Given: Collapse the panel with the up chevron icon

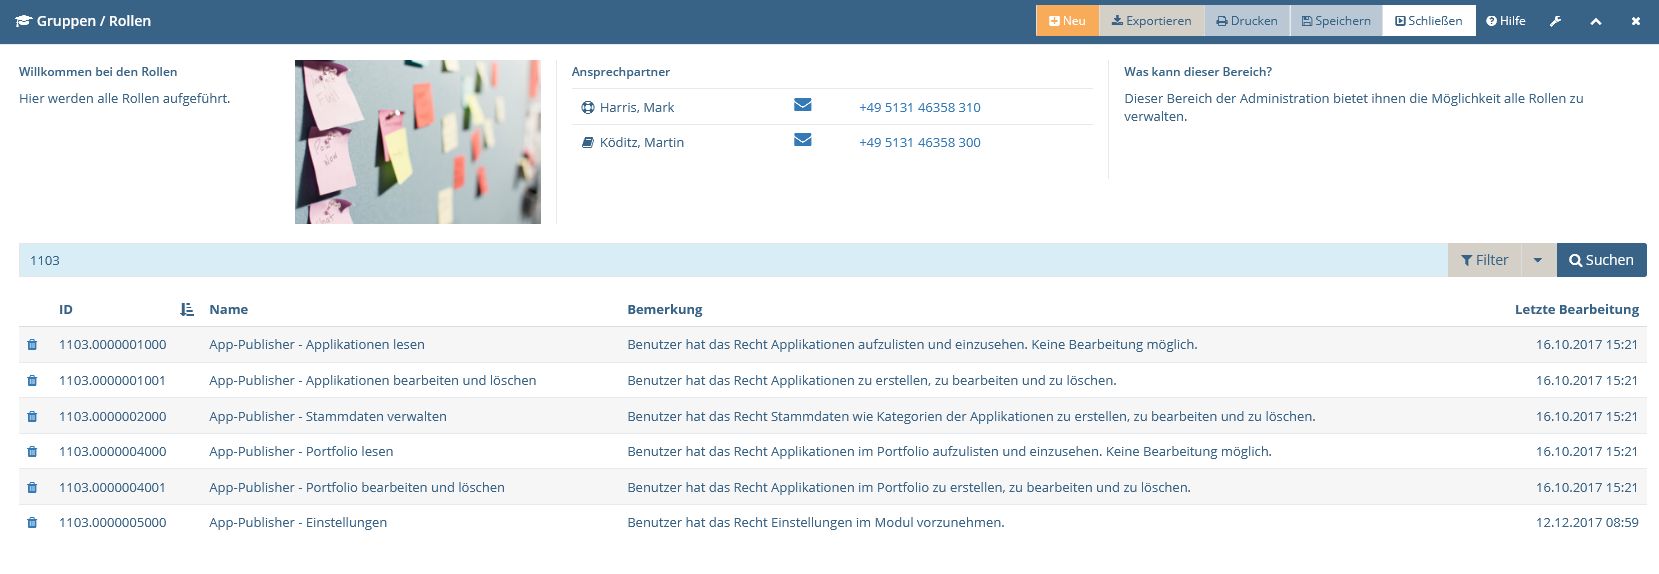Looking at the screenshot, I should pos(1596,21).
